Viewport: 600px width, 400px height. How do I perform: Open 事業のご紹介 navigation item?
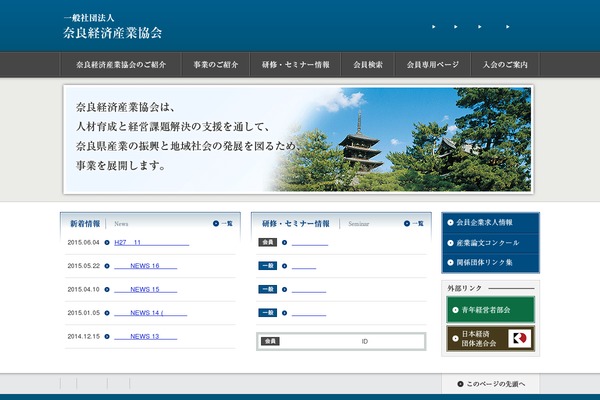tap(215, 65)
